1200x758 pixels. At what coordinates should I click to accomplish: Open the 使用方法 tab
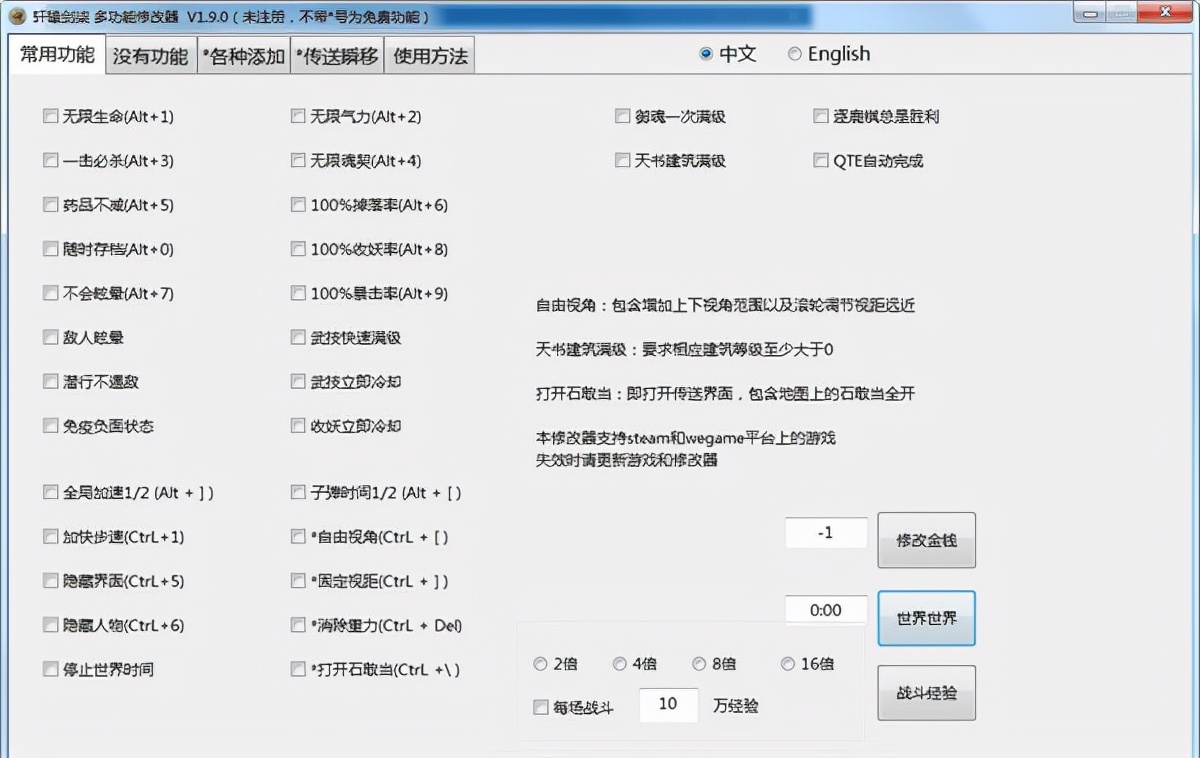coord(429,55)
